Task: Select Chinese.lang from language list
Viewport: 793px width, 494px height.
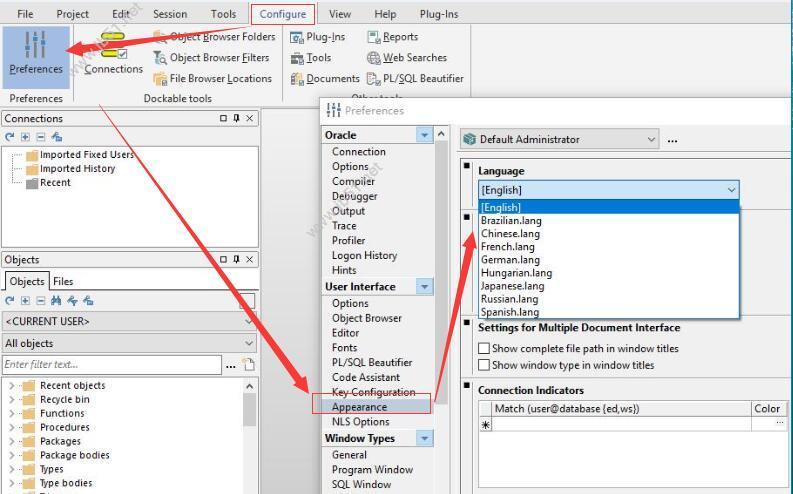Action: [509, 234]
